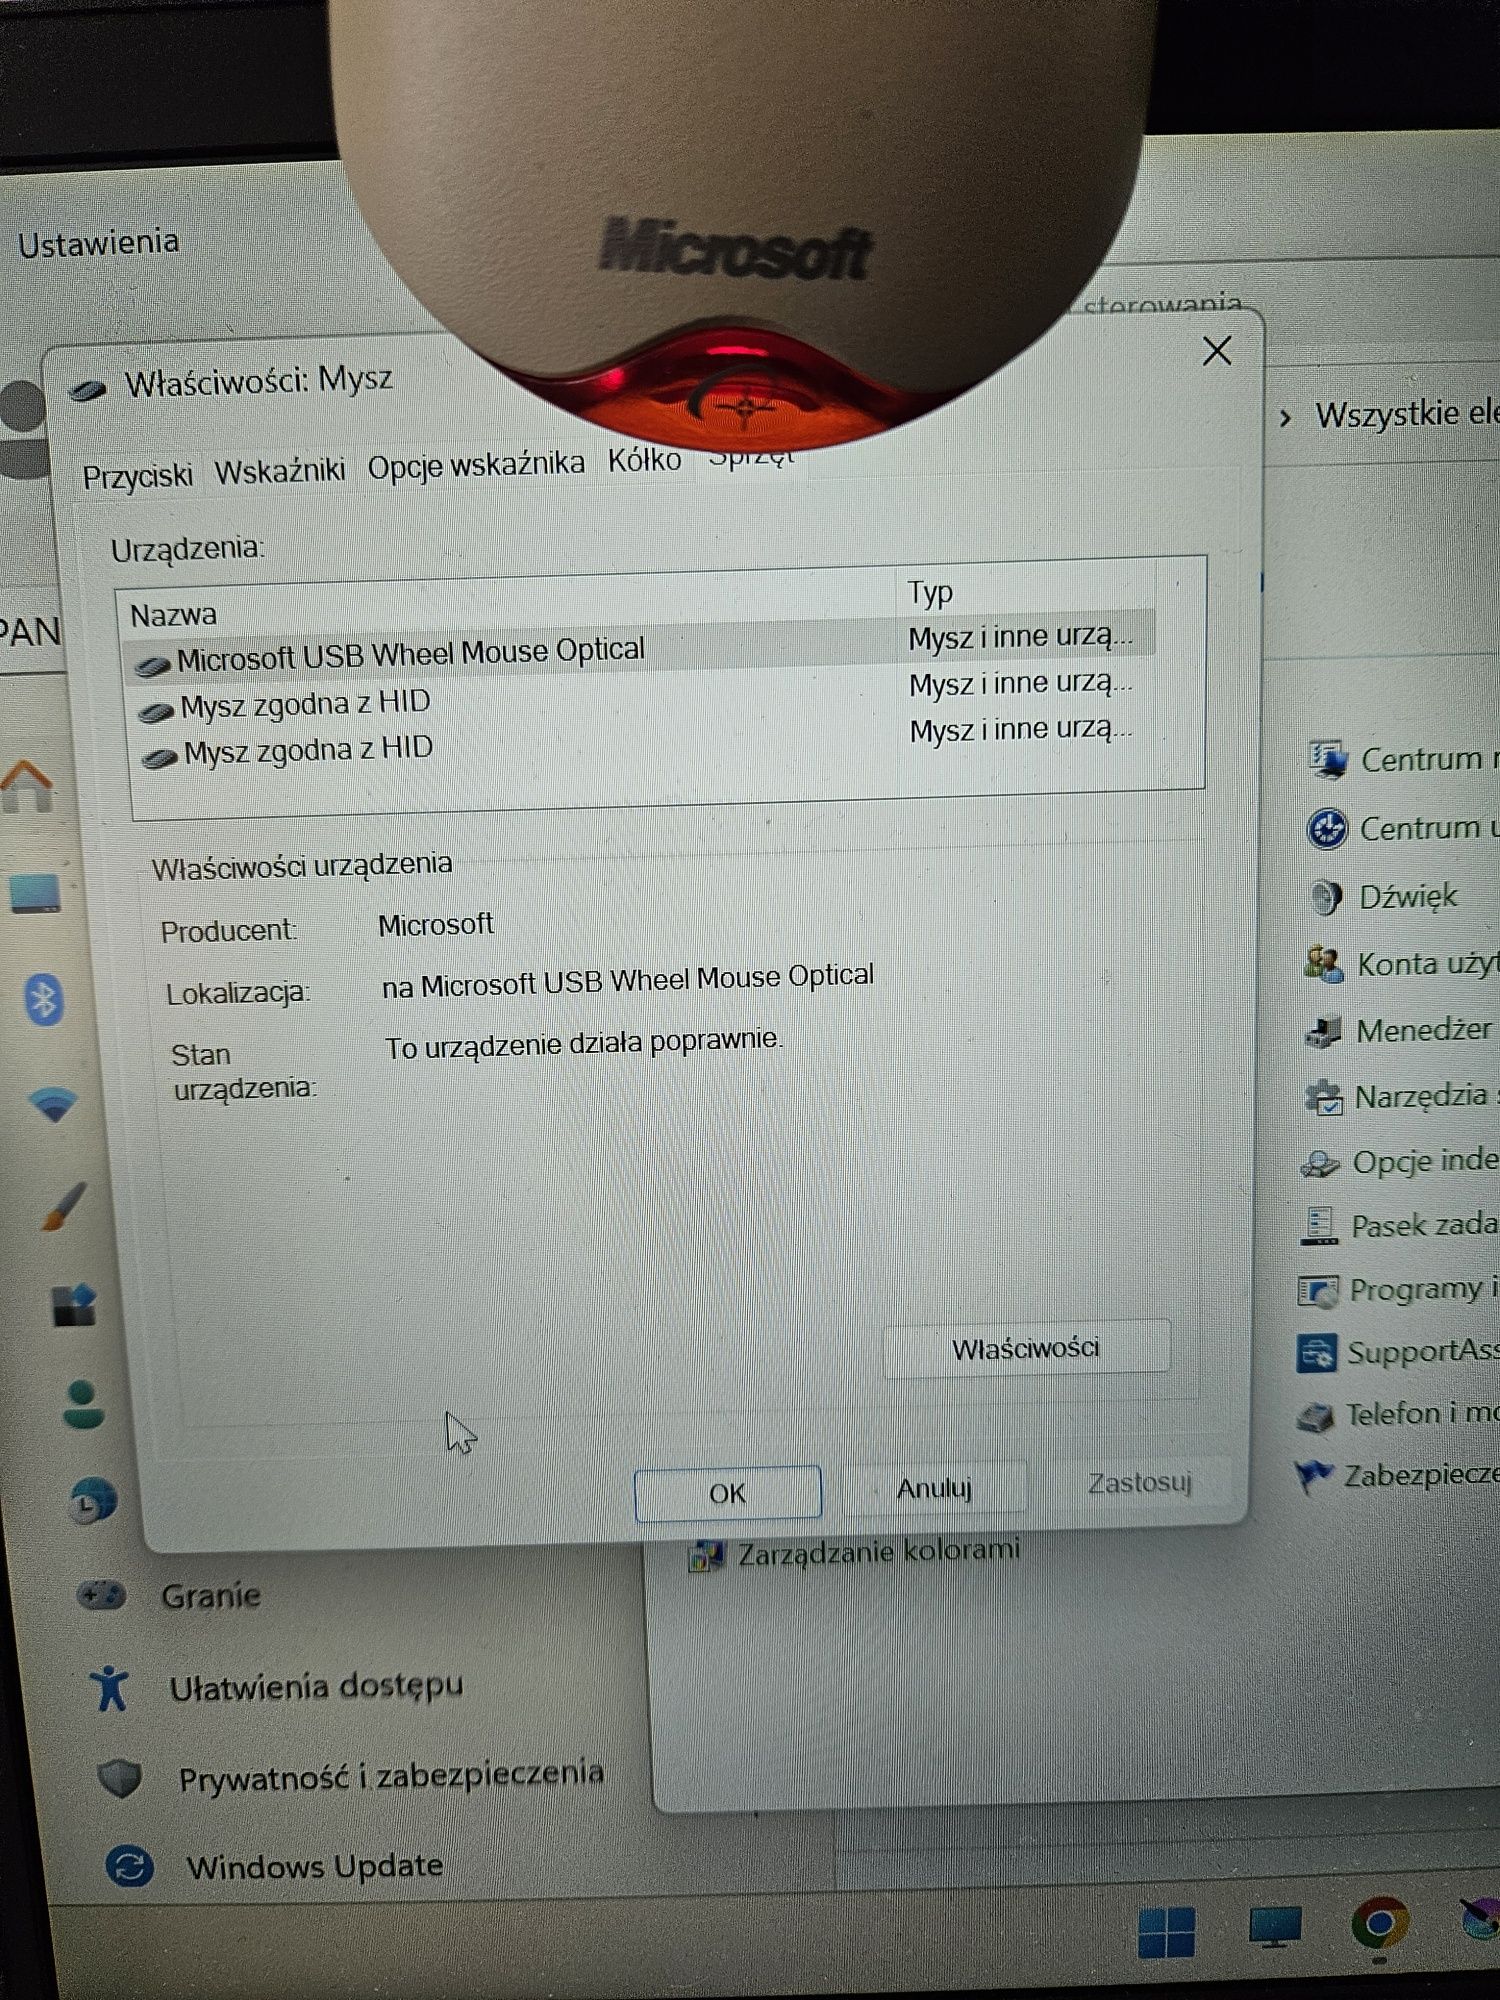Click the Accounts person icon in sidebar
The image size is (1500, 2000).
coord(83,1405)
